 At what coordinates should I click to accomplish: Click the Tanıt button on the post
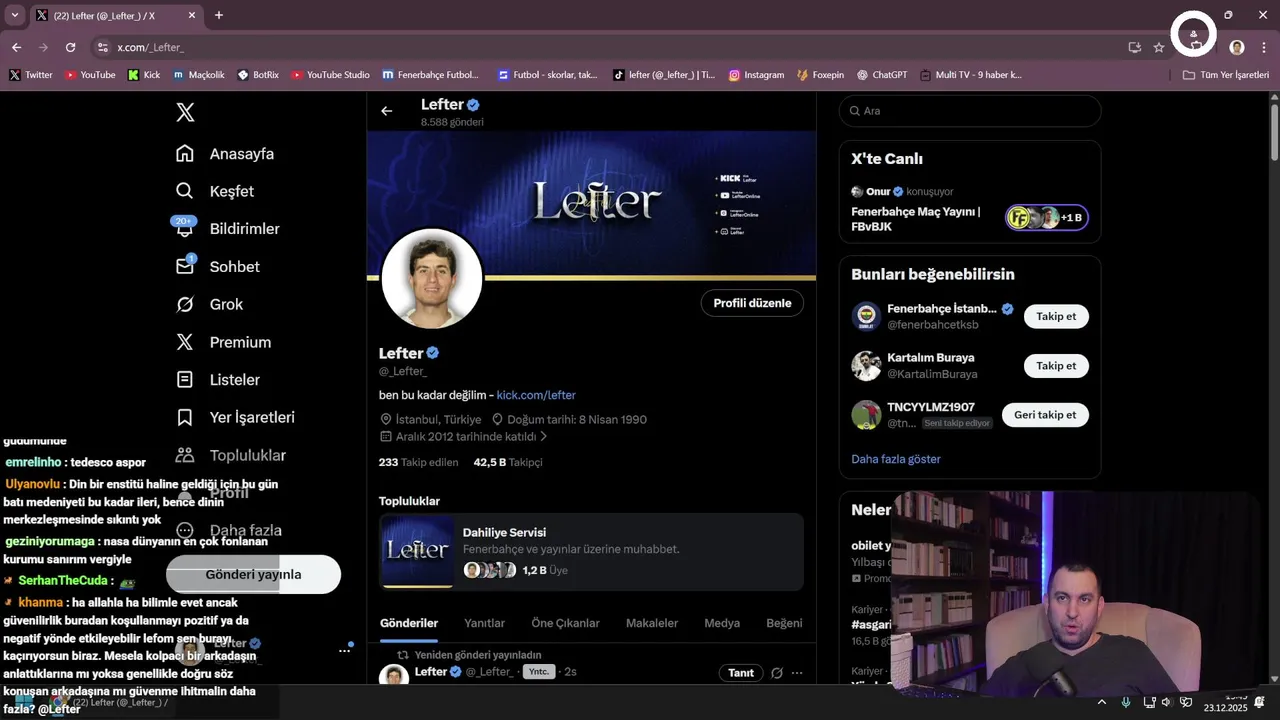coord(741,673)
